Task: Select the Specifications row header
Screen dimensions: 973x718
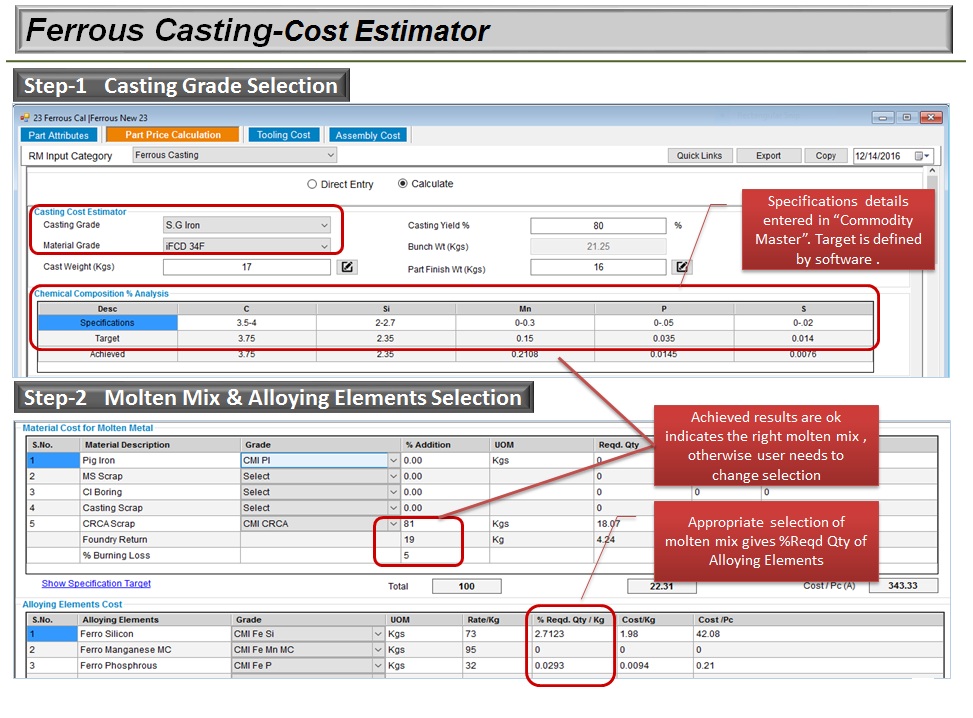Action: coord(107,323)
